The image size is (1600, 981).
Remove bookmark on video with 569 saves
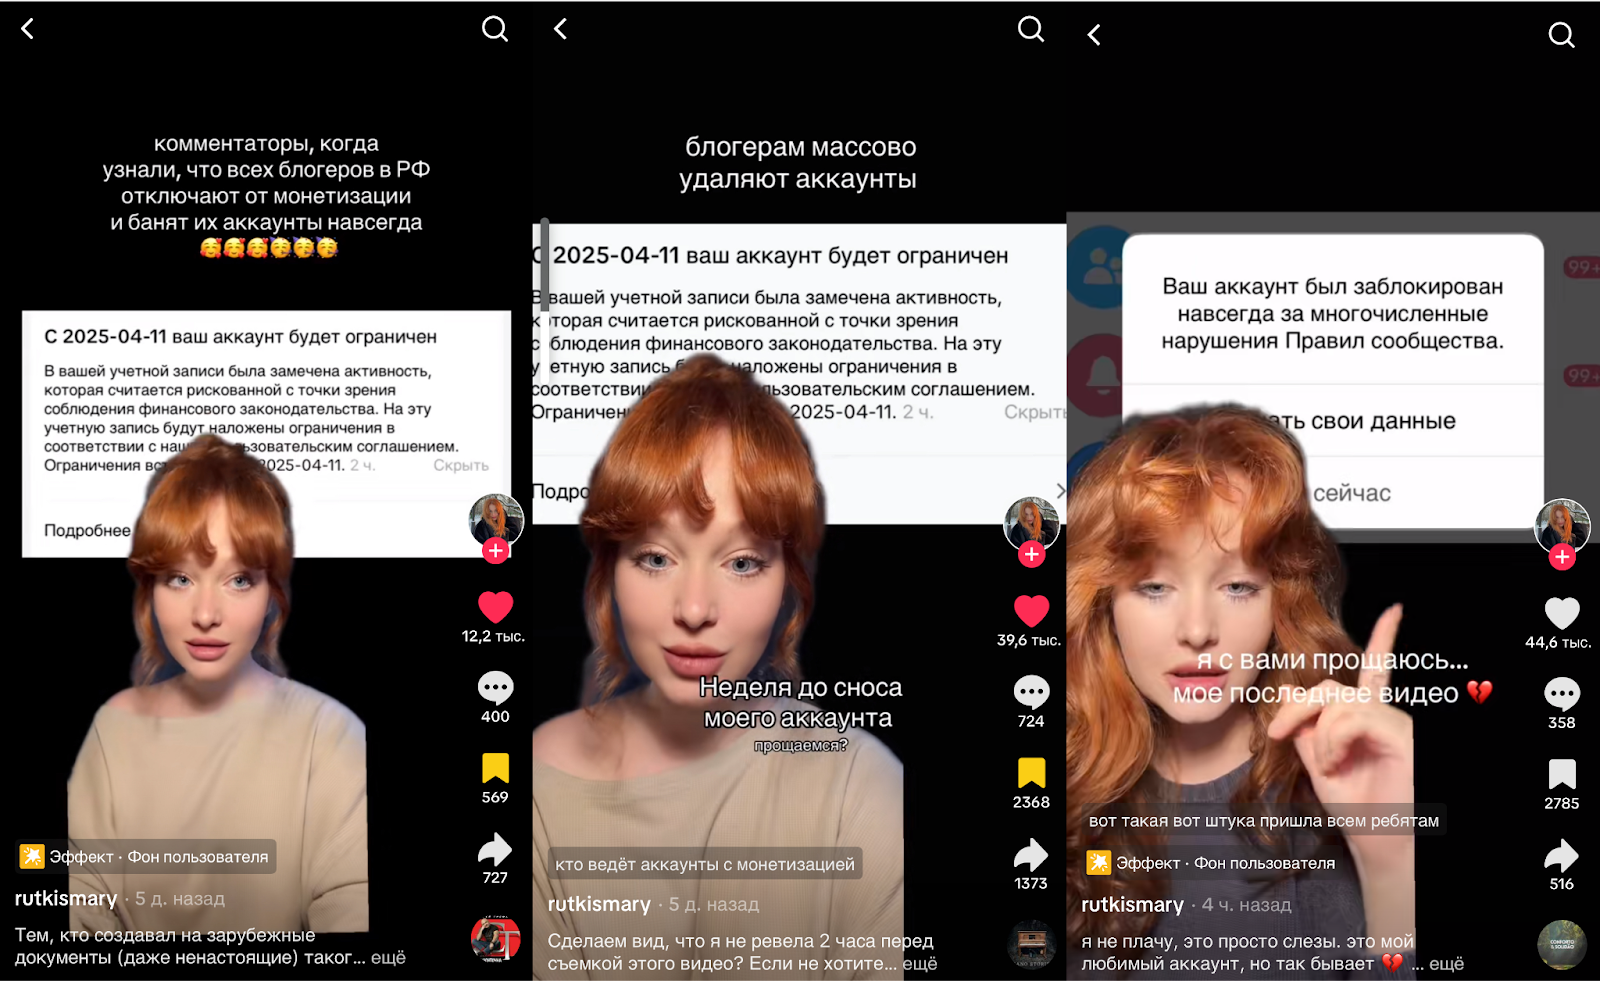(495, 768)
